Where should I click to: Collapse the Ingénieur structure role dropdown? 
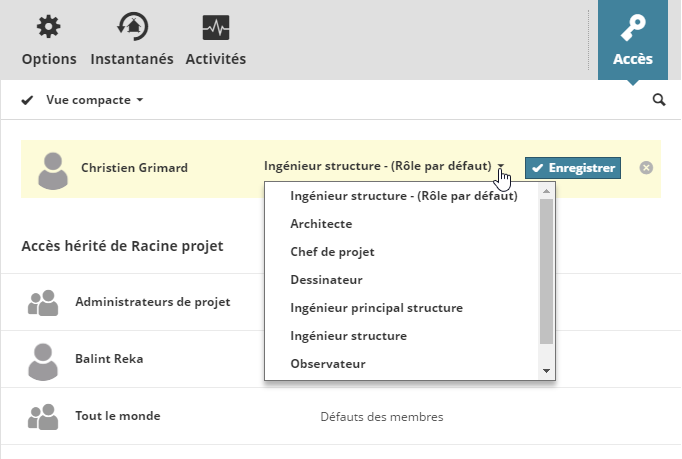(x=501, y=168)
